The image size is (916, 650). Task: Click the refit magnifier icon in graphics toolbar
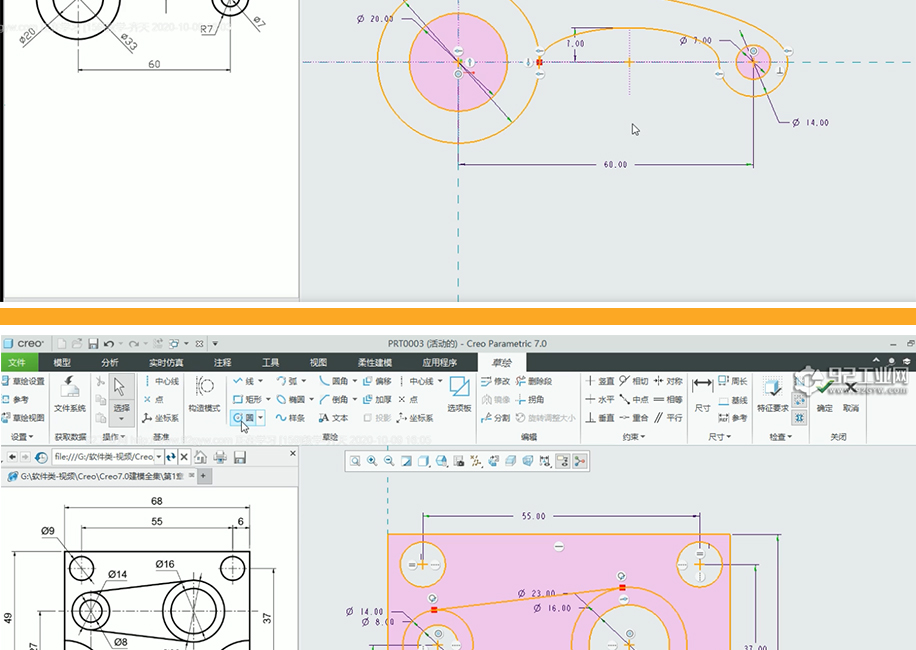click(355, 461)
